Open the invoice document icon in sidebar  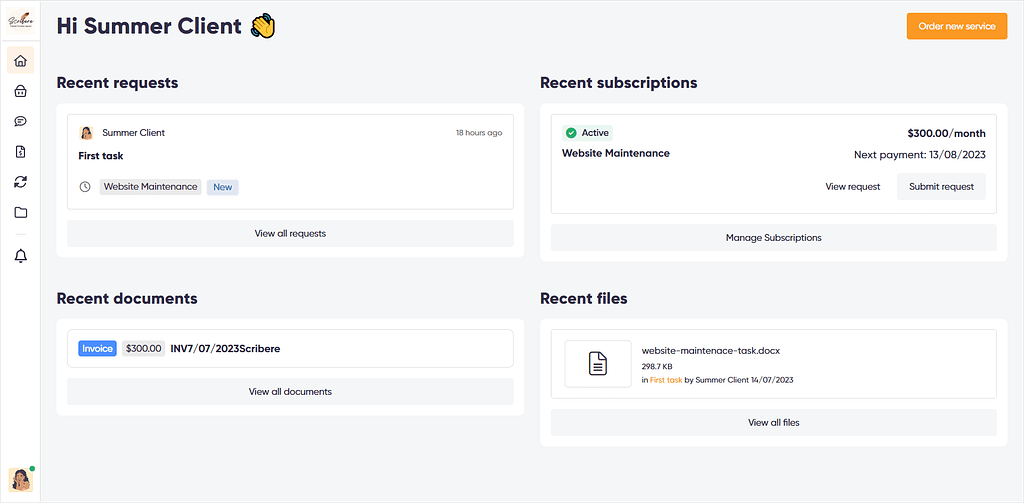pos(20,152)
